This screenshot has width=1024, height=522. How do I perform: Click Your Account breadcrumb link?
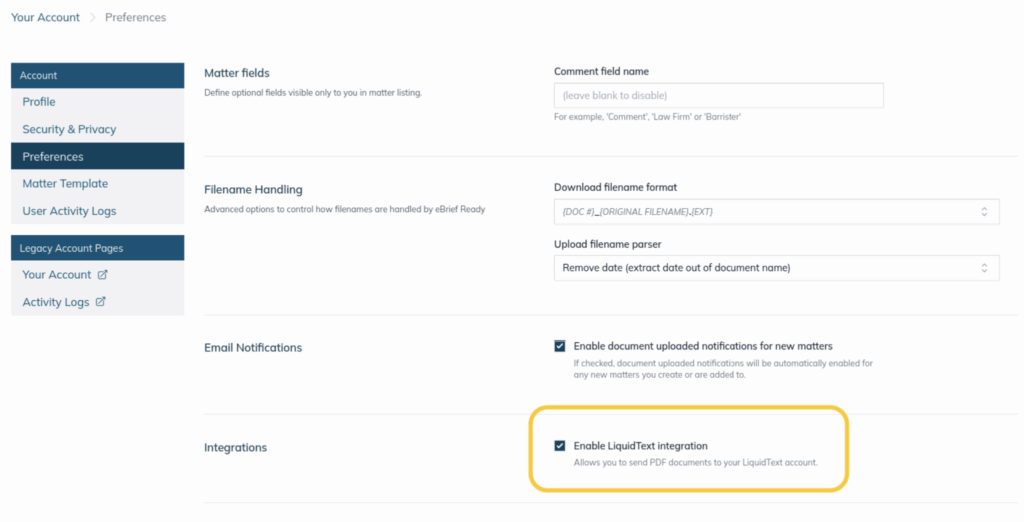(43, 17)
